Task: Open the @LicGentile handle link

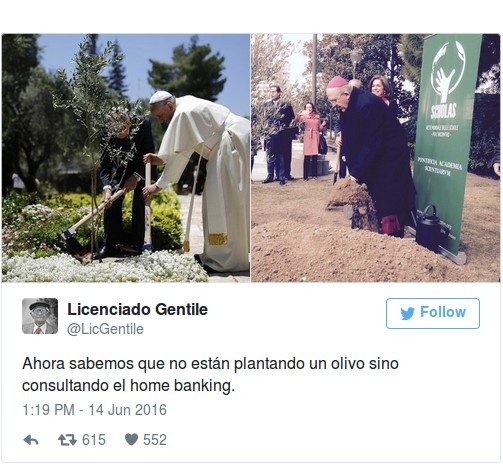Action: tap(105, 329)
